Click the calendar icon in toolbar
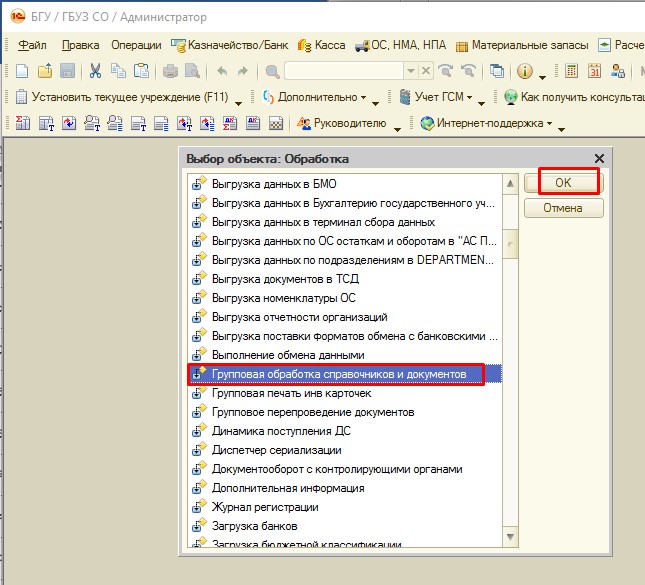Image resolution: width=645 pixels, height=585 pixels. click(x=596, y=71)
